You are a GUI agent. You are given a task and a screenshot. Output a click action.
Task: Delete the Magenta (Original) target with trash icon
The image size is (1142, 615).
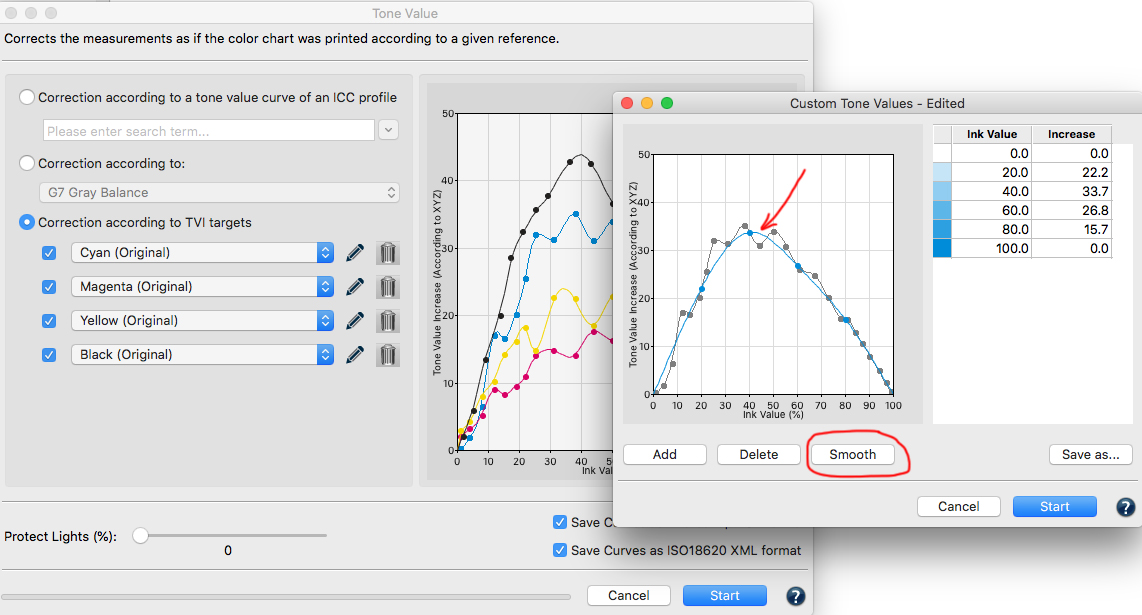click(x=388, y=286)
